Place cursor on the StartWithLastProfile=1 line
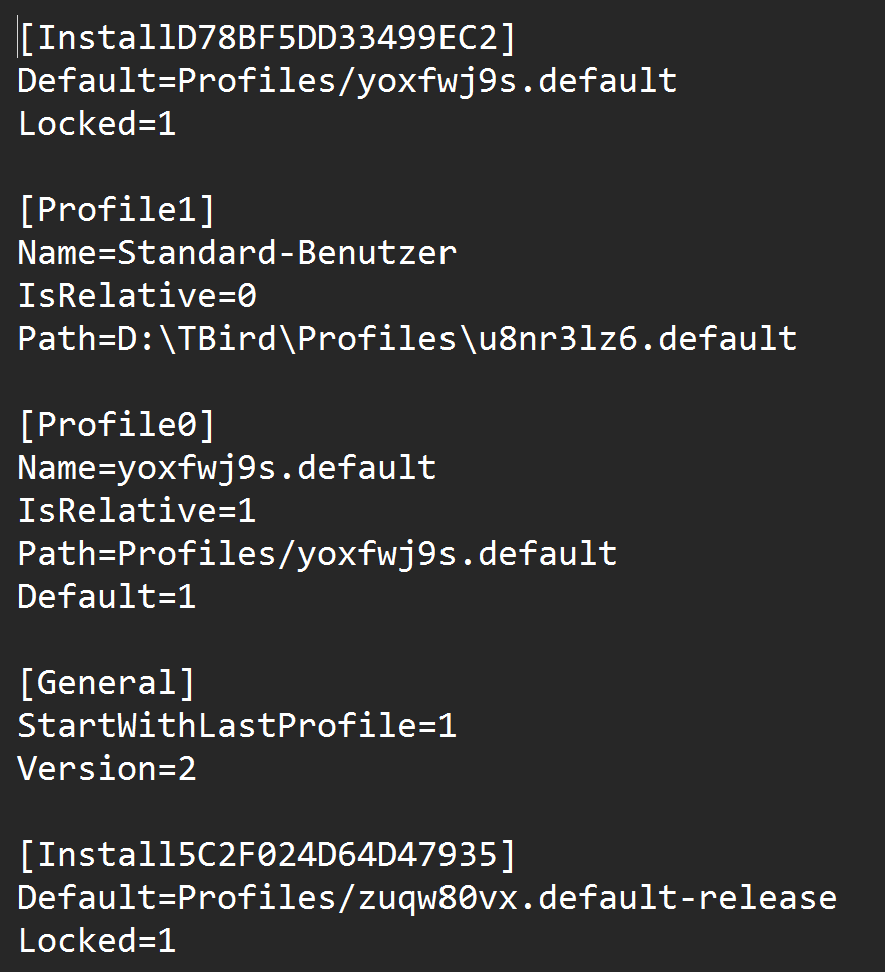This screenshot has width=885, height=972. (237, 726)
